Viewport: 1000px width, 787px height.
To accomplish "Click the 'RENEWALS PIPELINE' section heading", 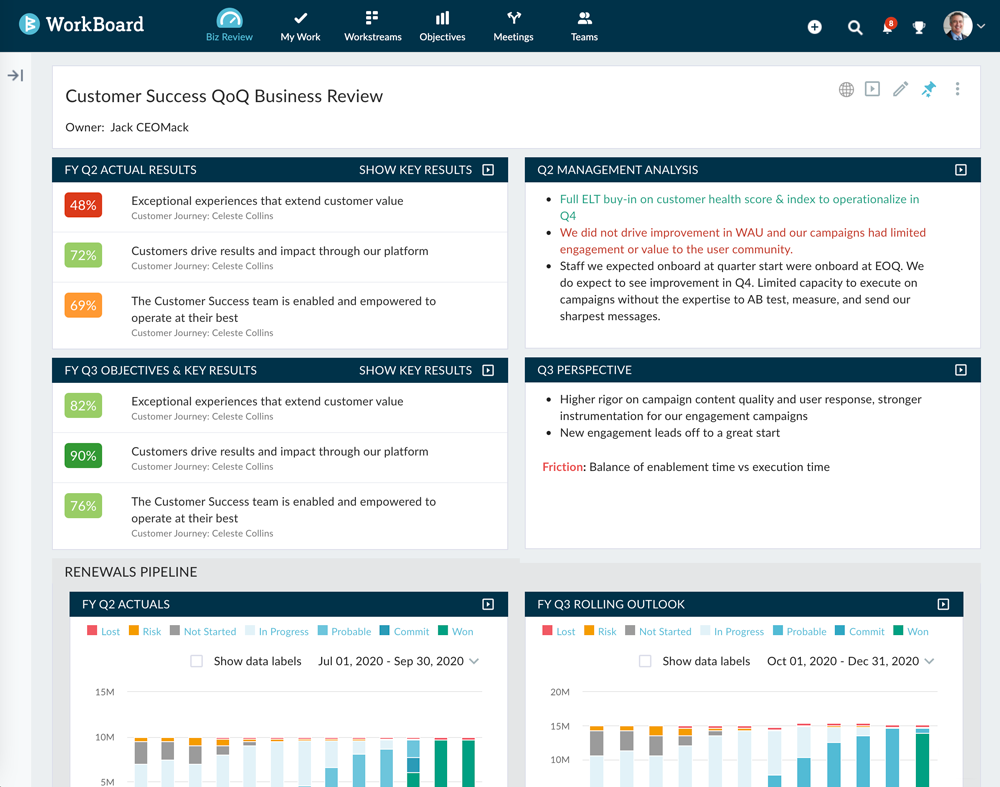I will (x=131, y=571).
